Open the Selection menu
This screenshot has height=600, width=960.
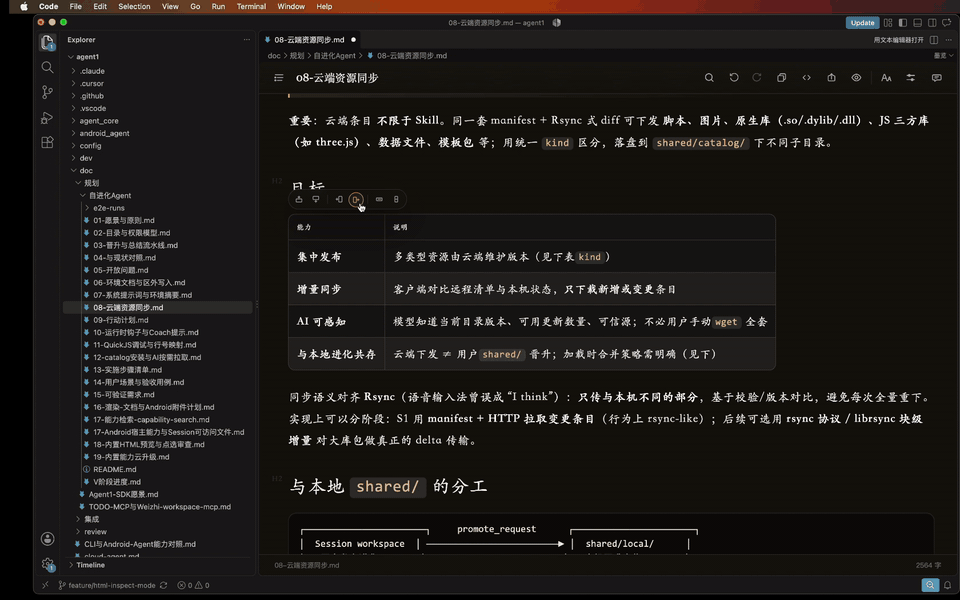point(134,6)
